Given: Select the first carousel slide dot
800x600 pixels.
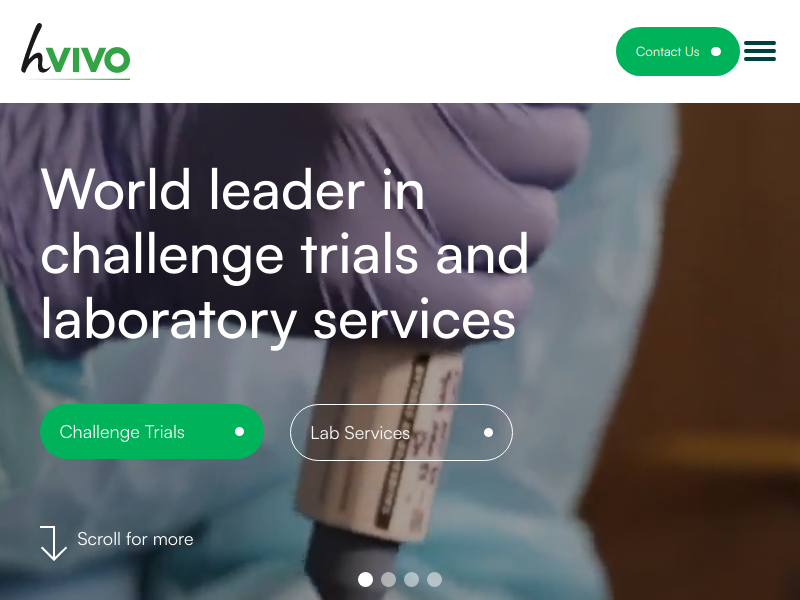Looking at the screenshot, I should tap(365, 580).
